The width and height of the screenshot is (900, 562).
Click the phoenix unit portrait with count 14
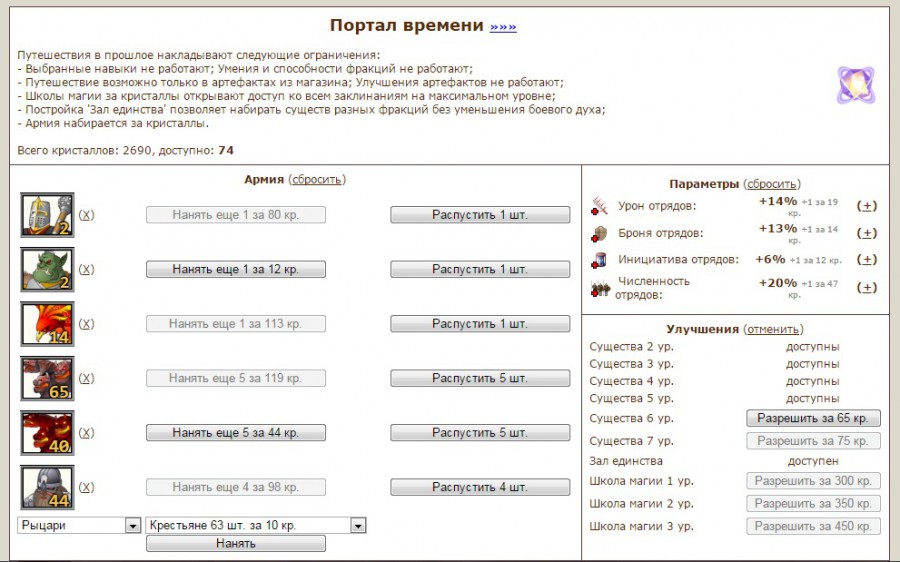click(47, 324)
